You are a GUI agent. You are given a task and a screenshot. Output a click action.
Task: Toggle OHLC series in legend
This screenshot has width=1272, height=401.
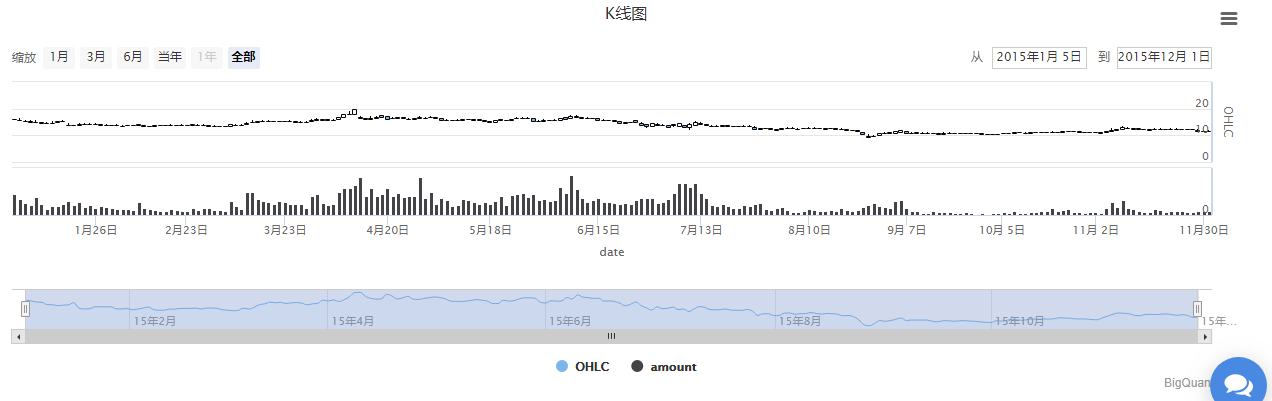[592, 367]
